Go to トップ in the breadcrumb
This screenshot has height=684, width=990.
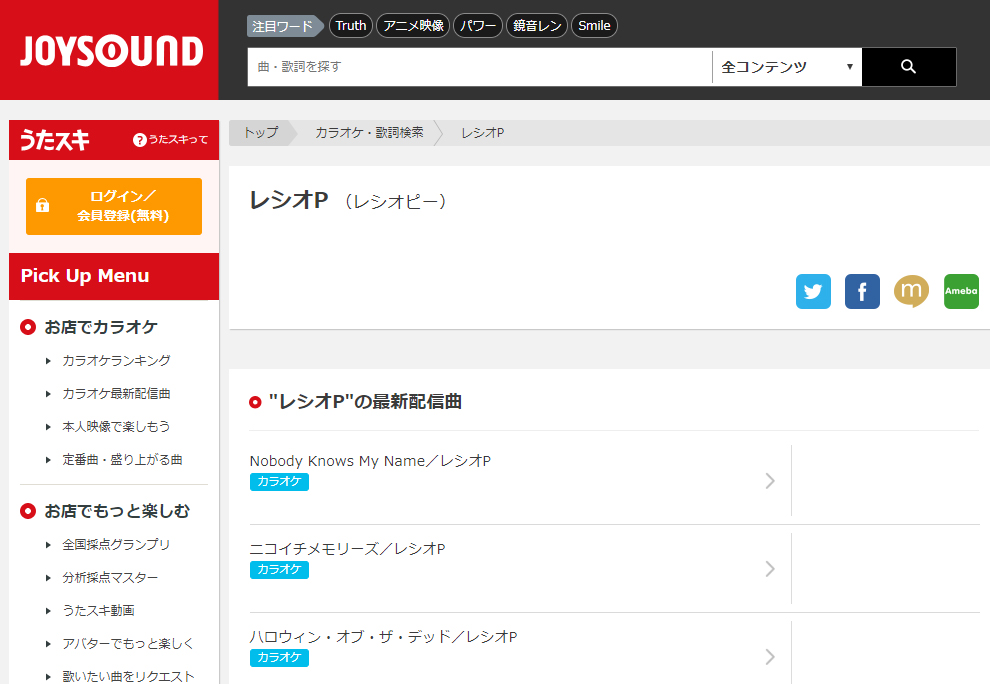260,133
